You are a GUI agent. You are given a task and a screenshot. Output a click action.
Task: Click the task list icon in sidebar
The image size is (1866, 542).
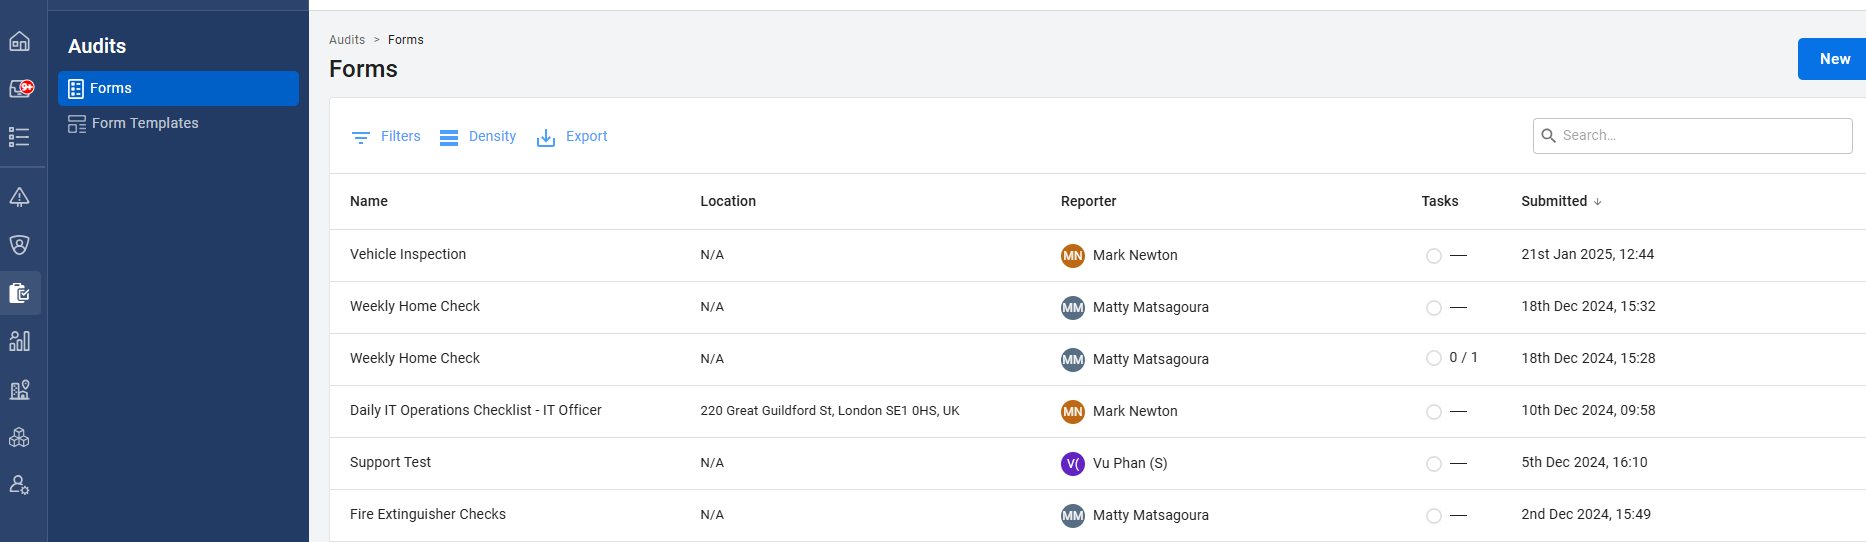20,137
